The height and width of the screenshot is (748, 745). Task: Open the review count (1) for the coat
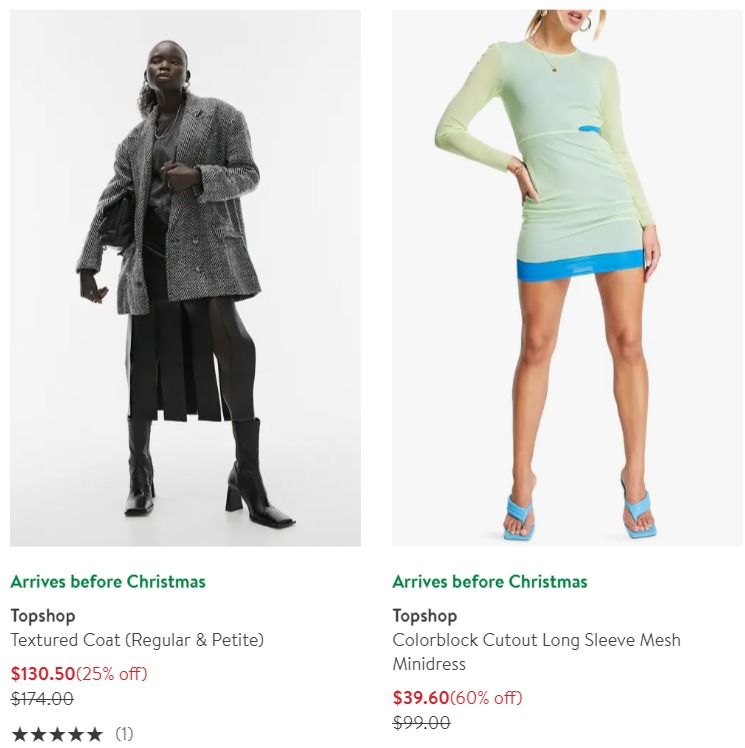point(124,734)
